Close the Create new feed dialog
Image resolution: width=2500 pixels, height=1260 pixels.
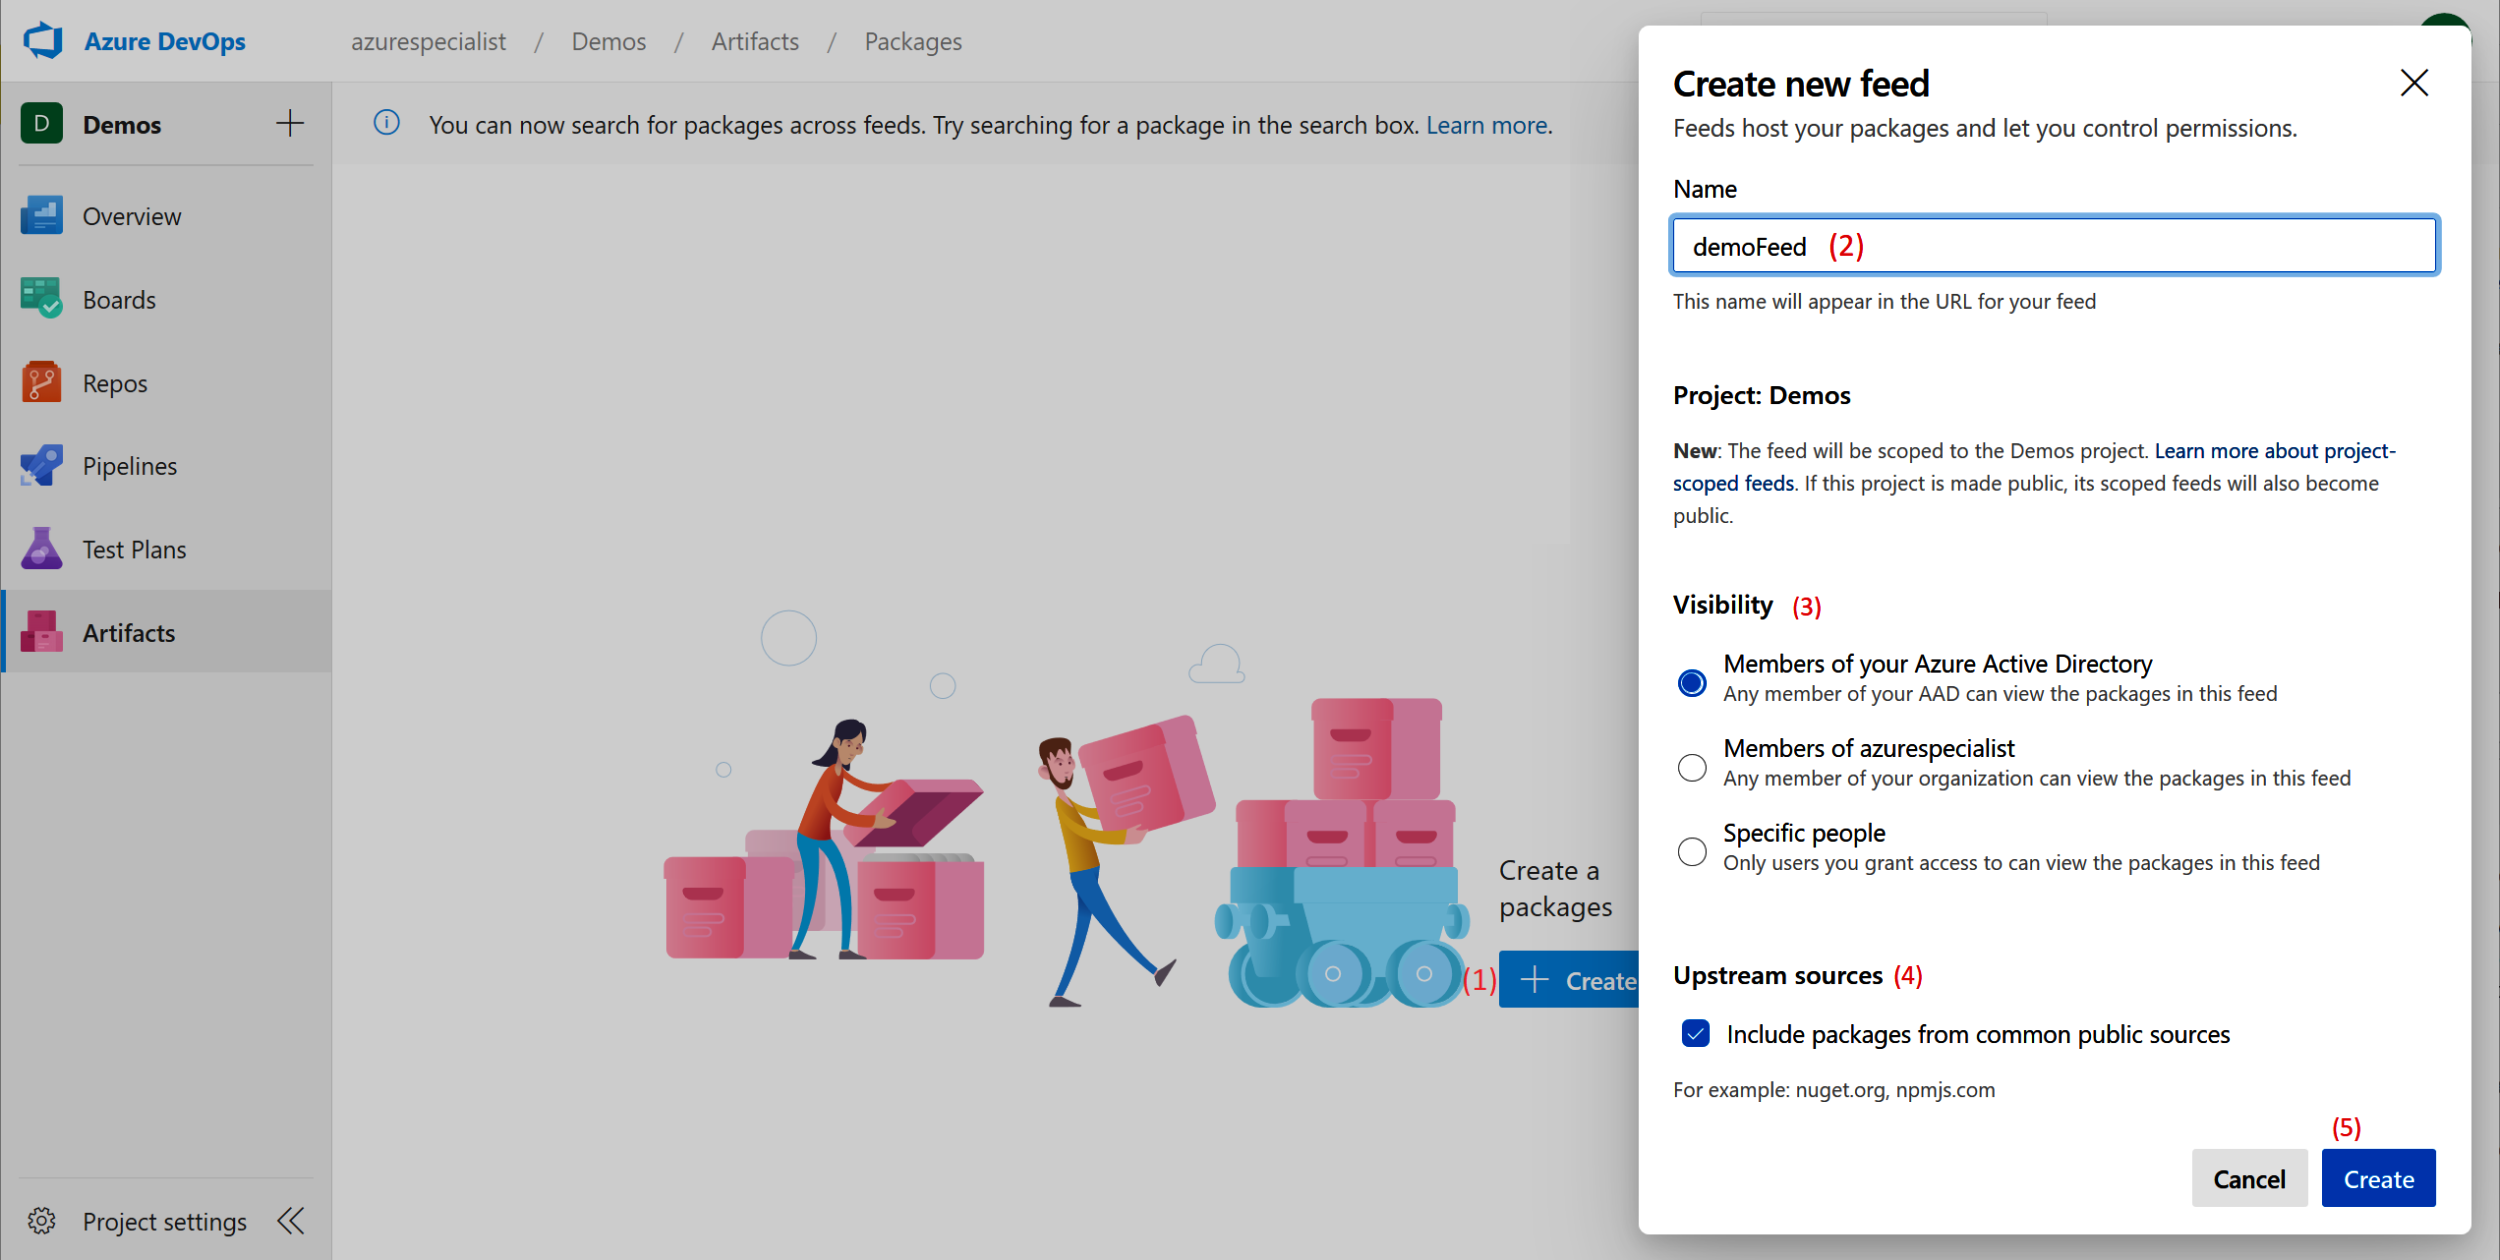click(x=2414, y=83)
